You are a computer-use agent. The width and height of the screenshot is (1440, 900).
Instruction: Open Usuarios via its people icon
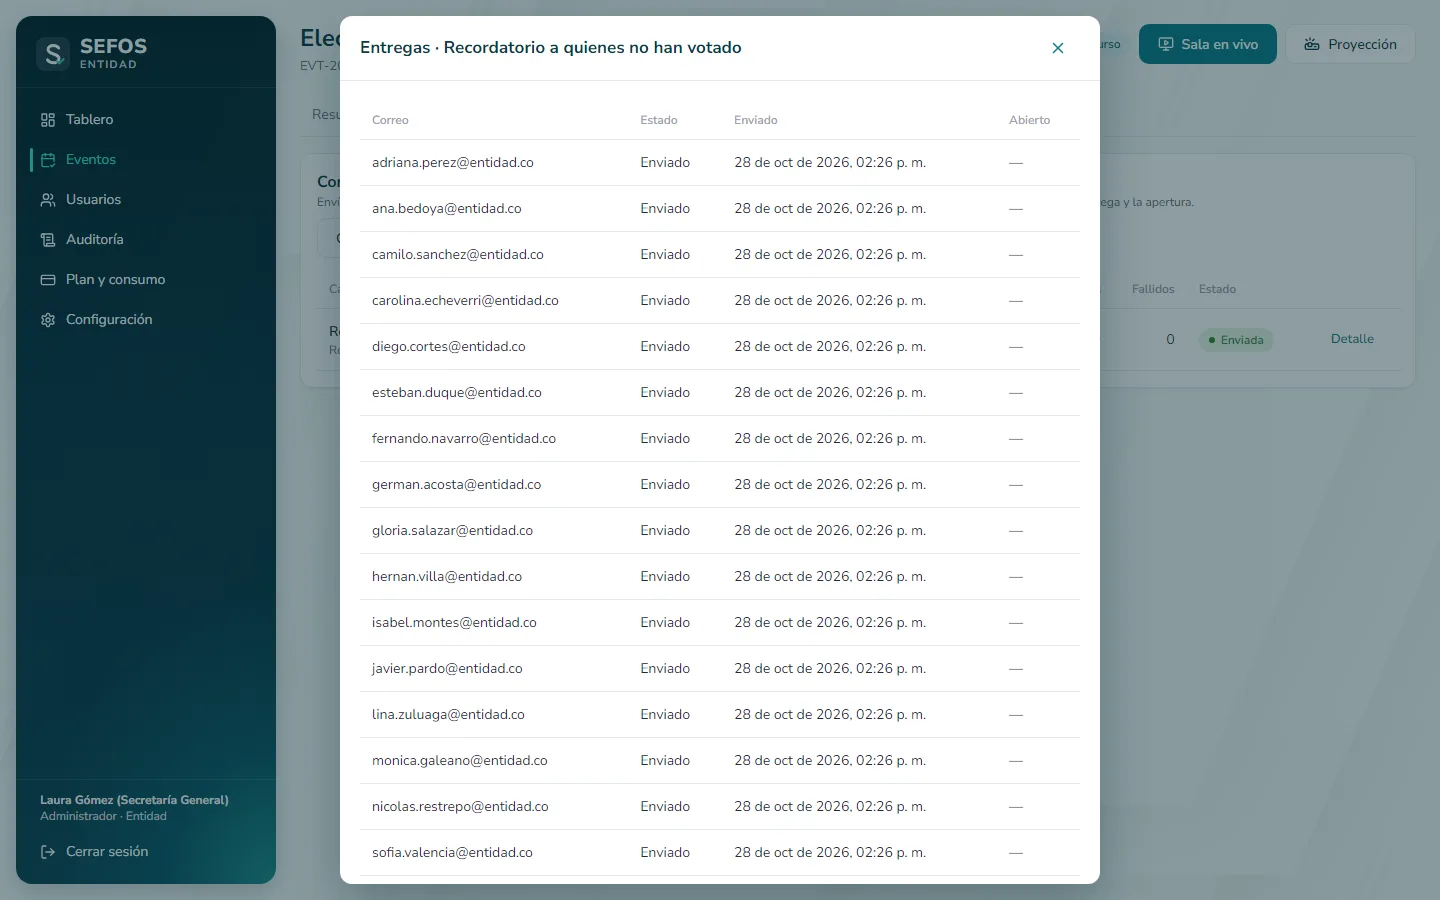point(48,200)
